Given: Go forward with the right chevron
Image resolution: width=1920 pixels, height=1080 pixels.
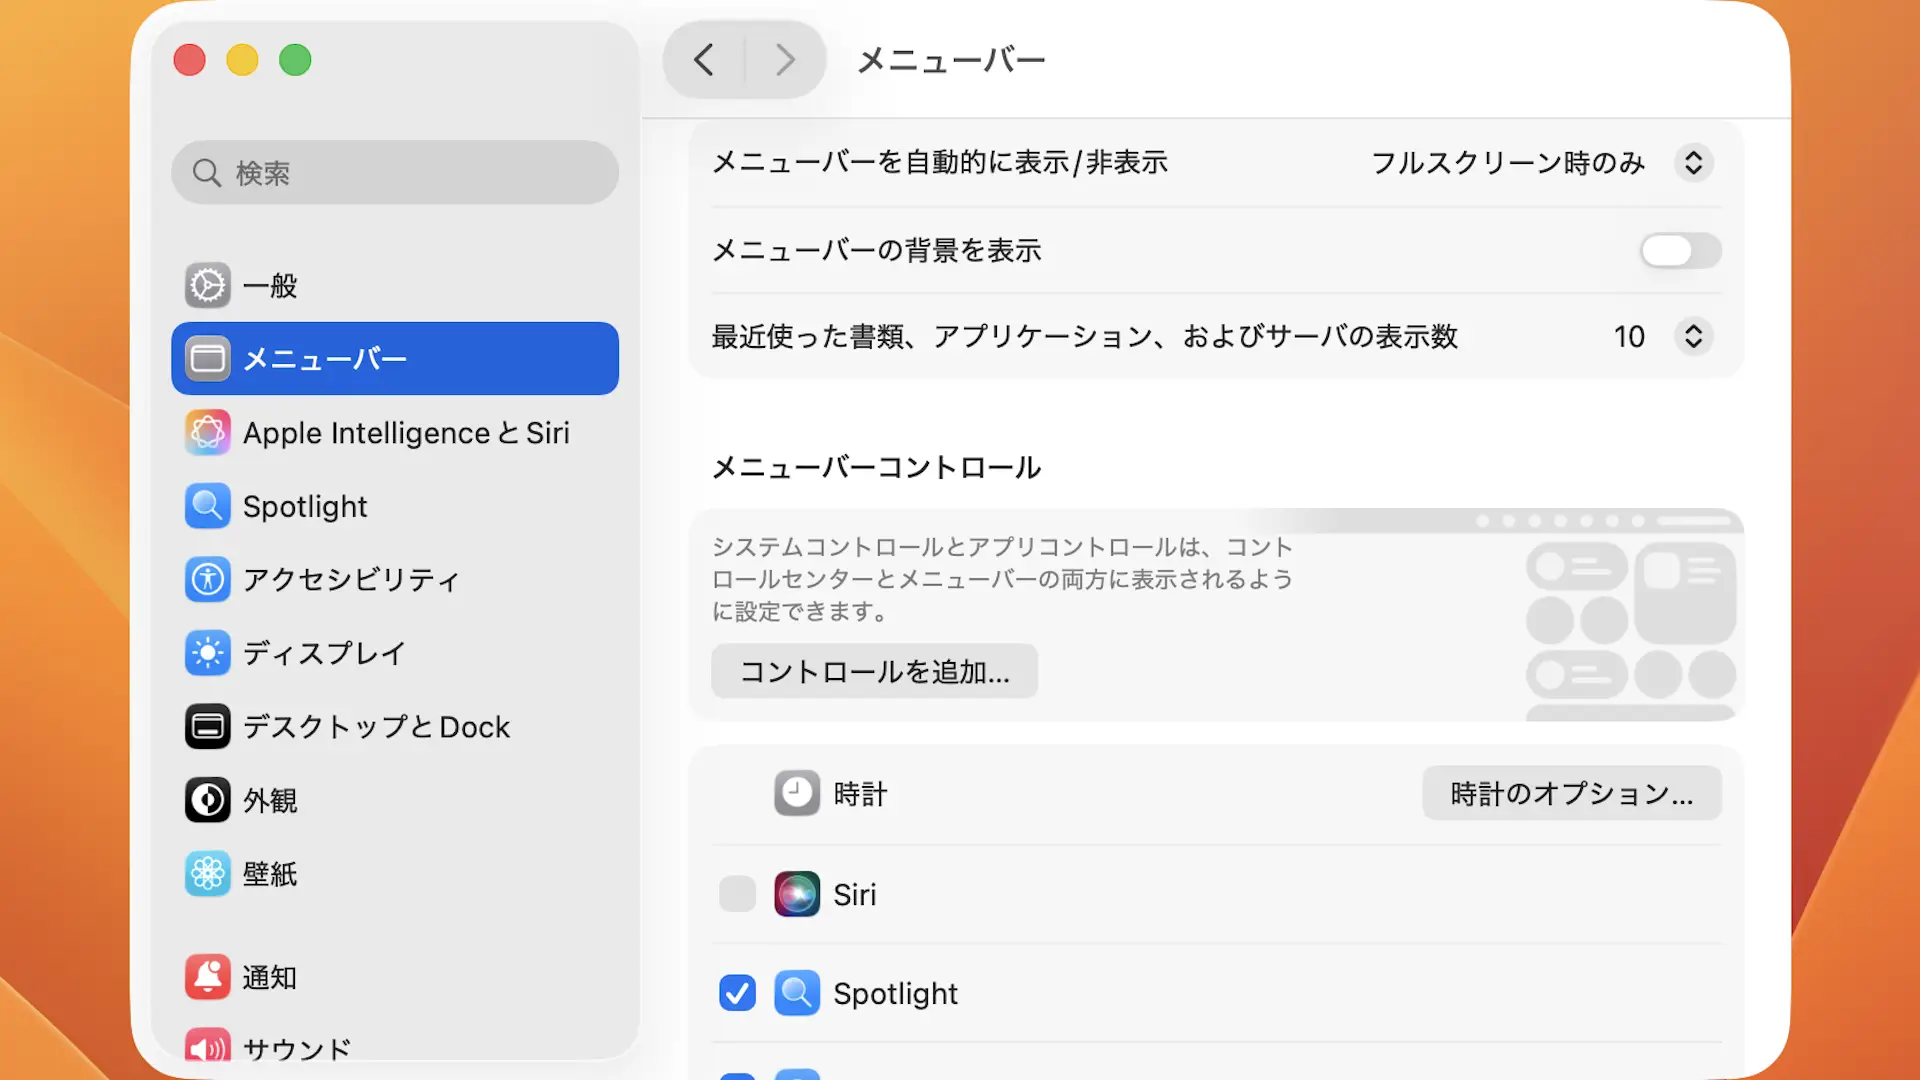Looking at the screenshot, I should pos(785,60).
